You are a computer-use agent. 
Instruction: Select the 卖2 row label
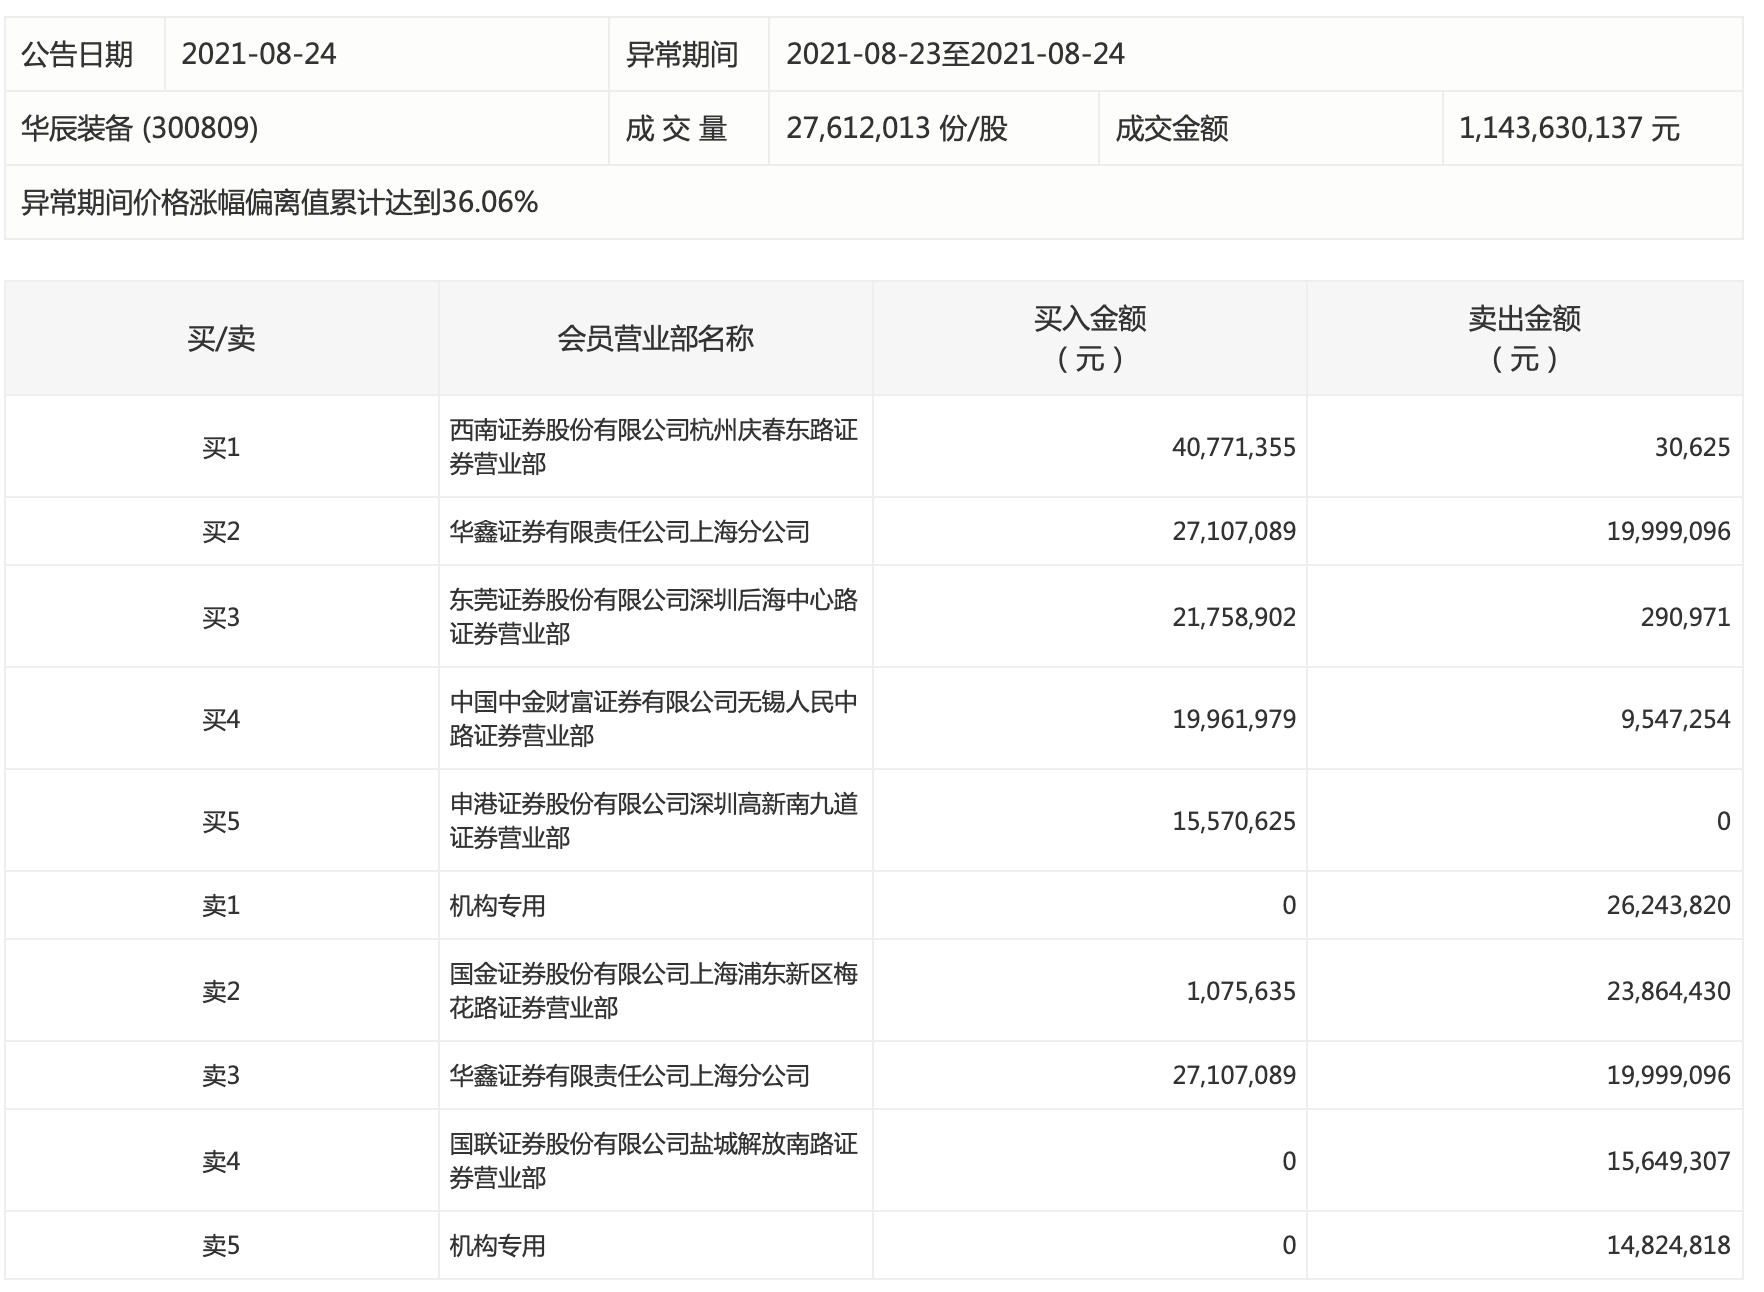coord(221,991)
